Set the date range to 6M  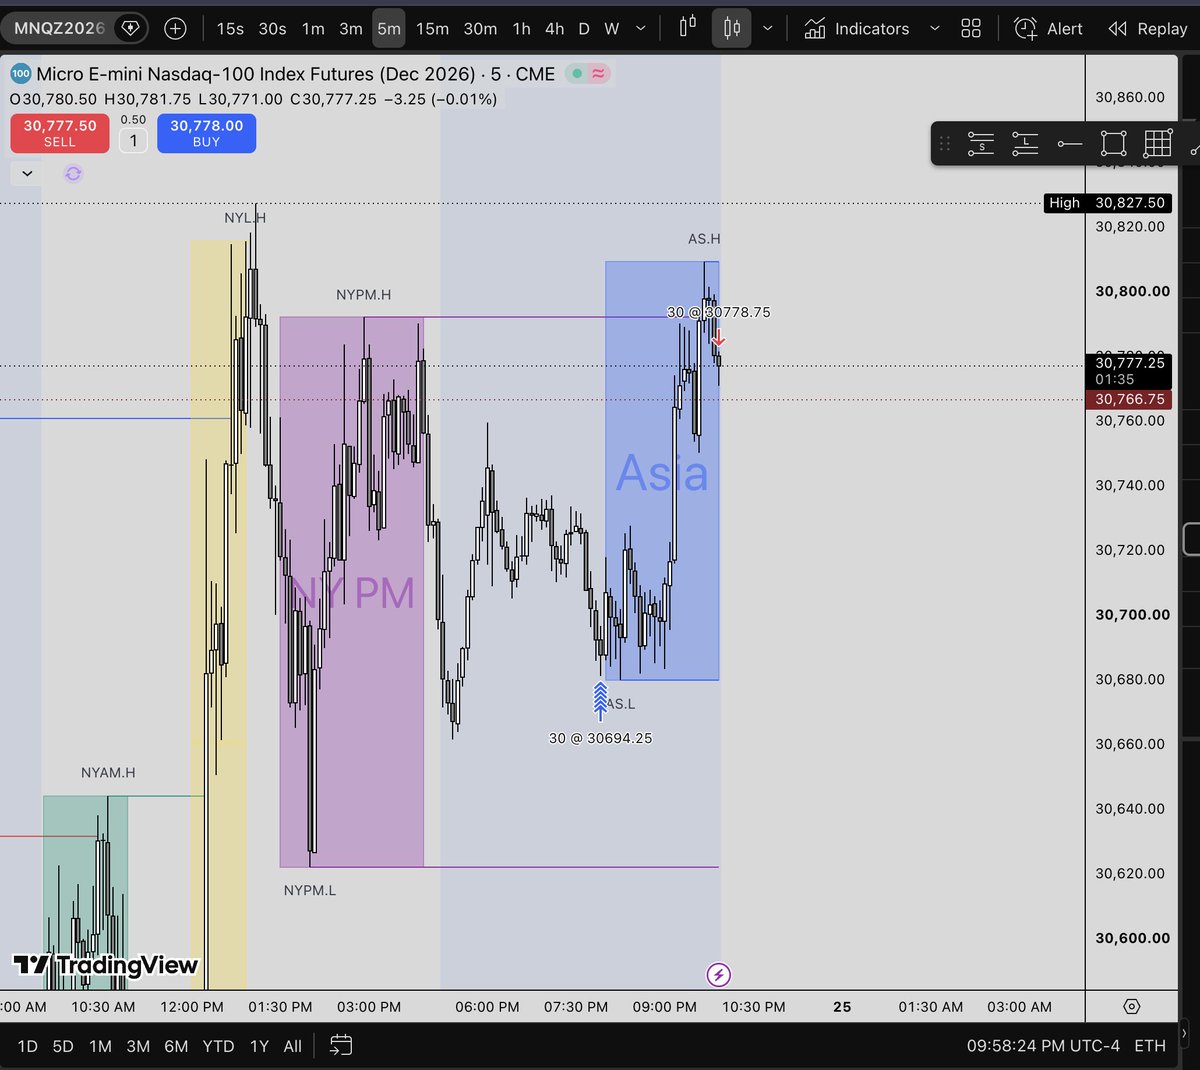[x=176, y=1046]
